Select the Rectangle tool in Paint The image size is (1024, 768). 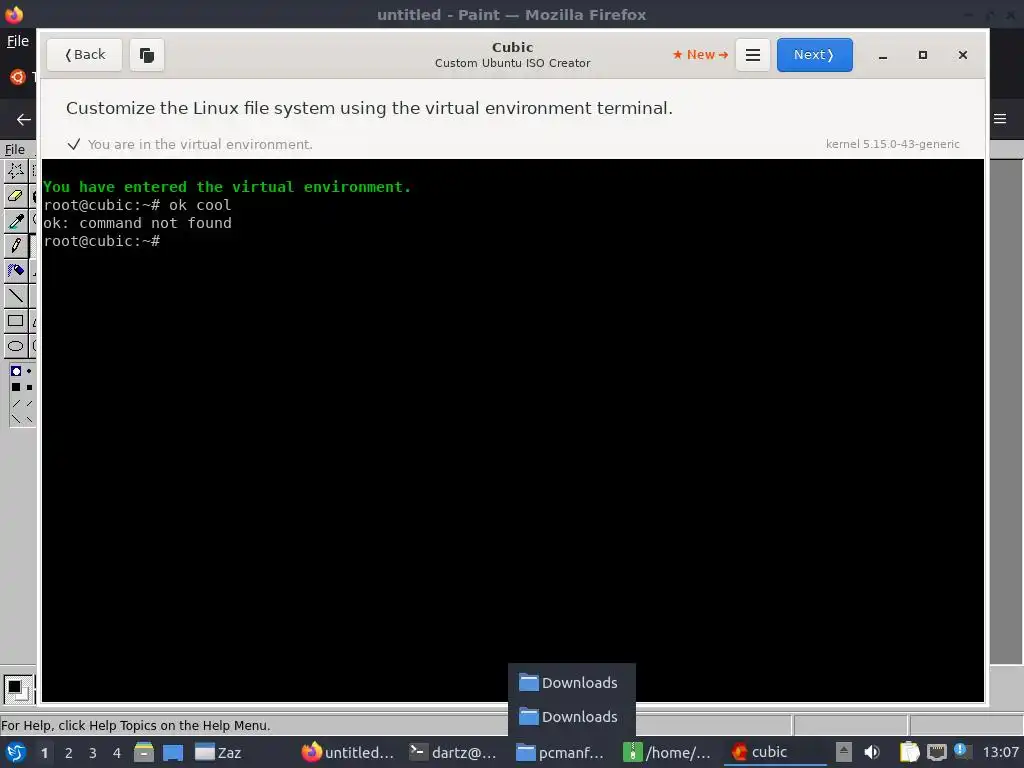pyautogui.click(x=16, y=321)
